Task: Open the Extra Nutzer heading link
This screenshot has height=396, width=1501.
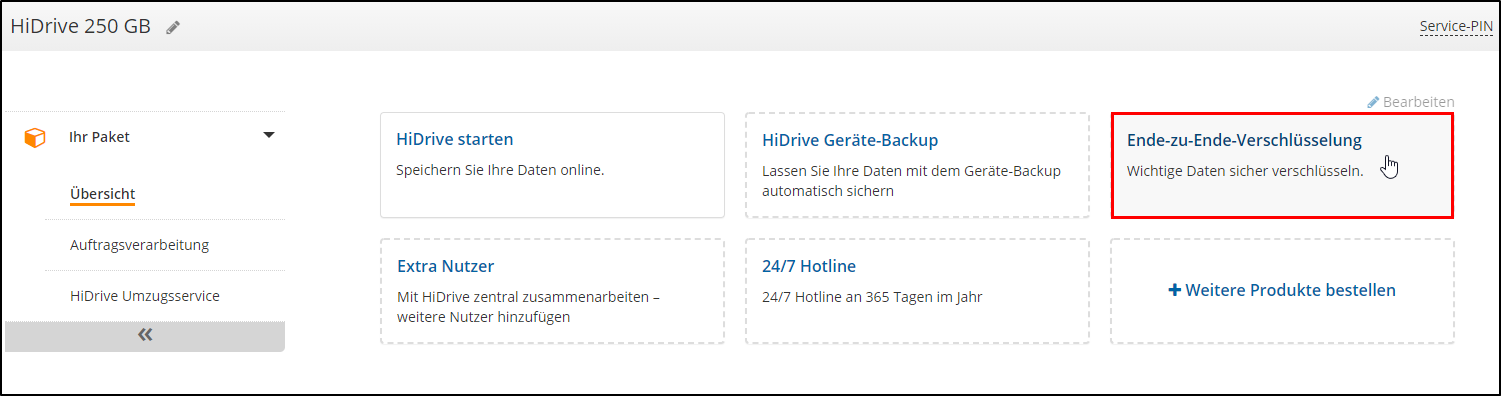Action: [446, 267]
